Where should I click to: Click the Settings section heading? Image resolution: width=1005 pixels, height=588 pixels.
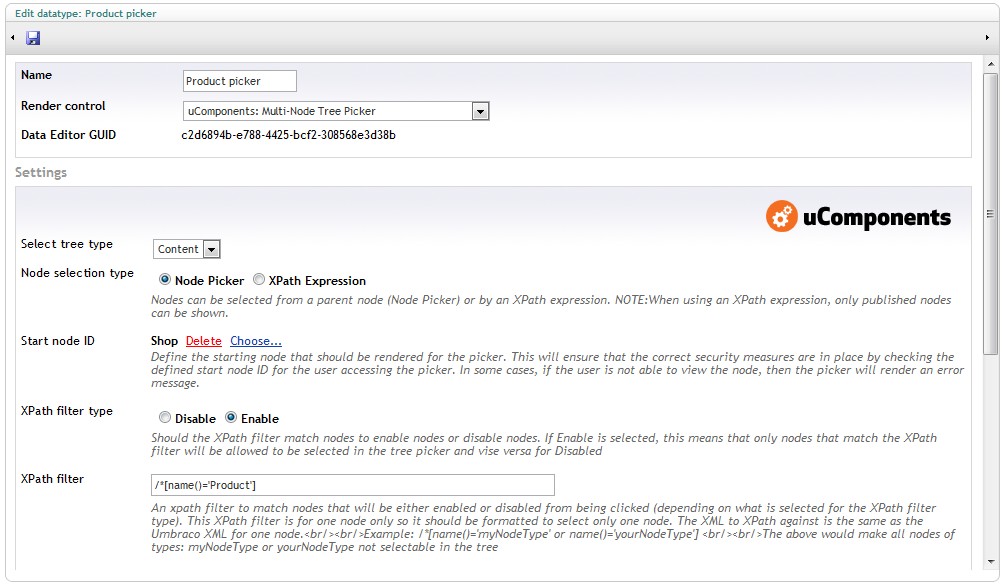click(x=41, y=172)
